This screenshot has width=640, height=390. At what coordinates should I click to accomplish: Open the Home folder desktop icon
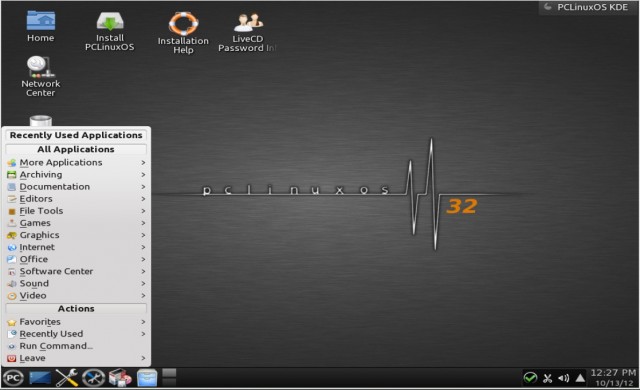(40, 26)
